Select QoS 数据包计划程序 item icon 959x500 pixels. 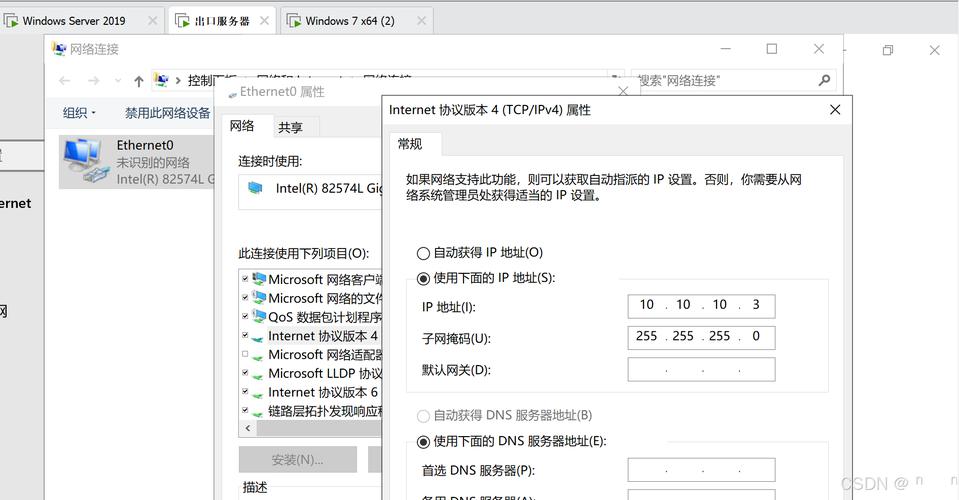click(x=259, y=316)
